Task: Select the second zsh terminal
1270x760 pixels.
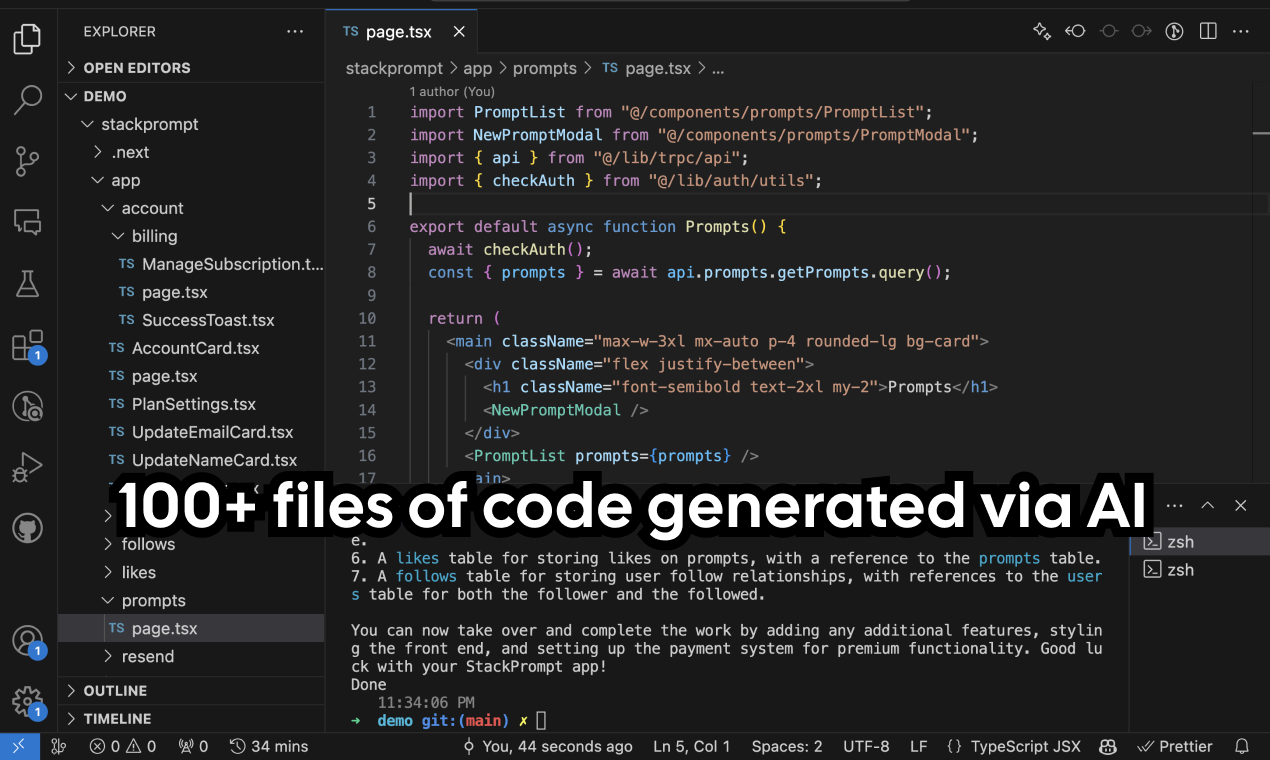Action: (1198, 570)
